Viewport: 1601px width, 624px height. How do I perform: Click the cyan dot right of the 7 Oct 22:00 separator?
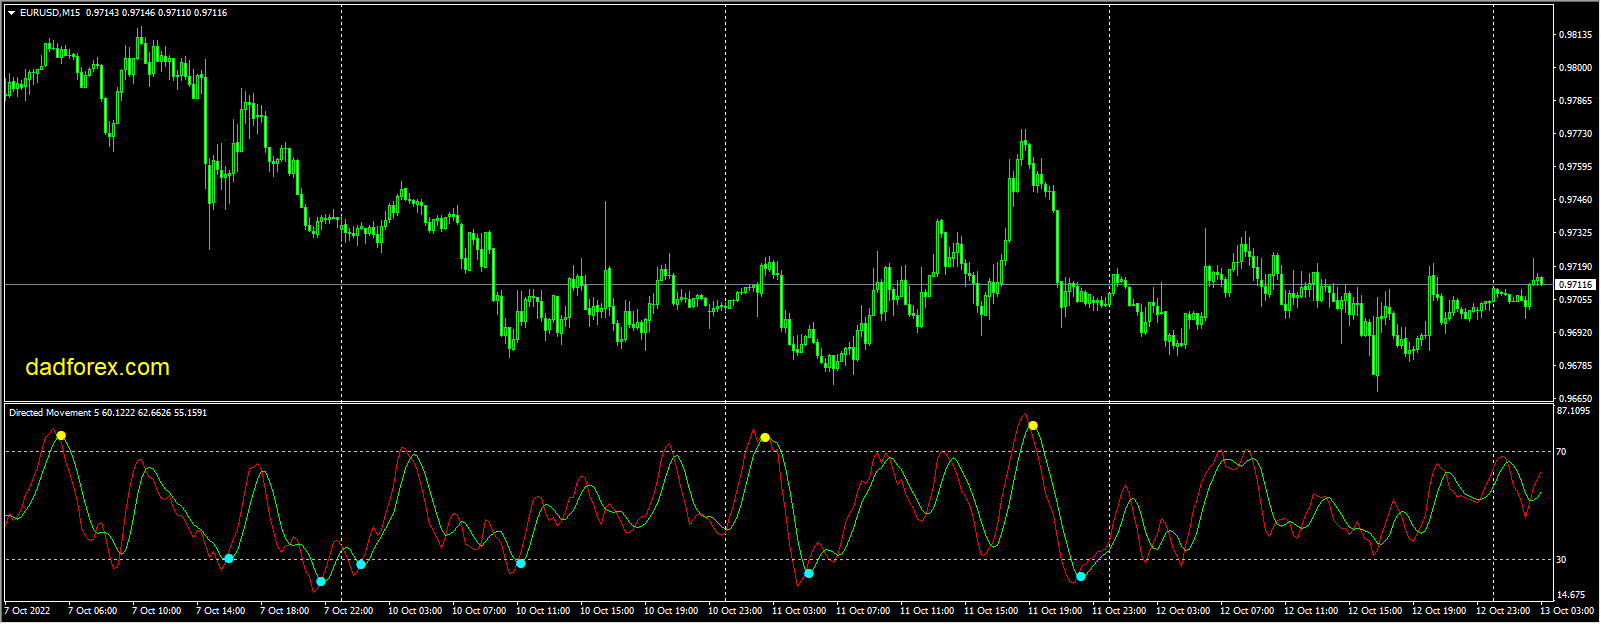pyautogui.click(x=361, y=565)
